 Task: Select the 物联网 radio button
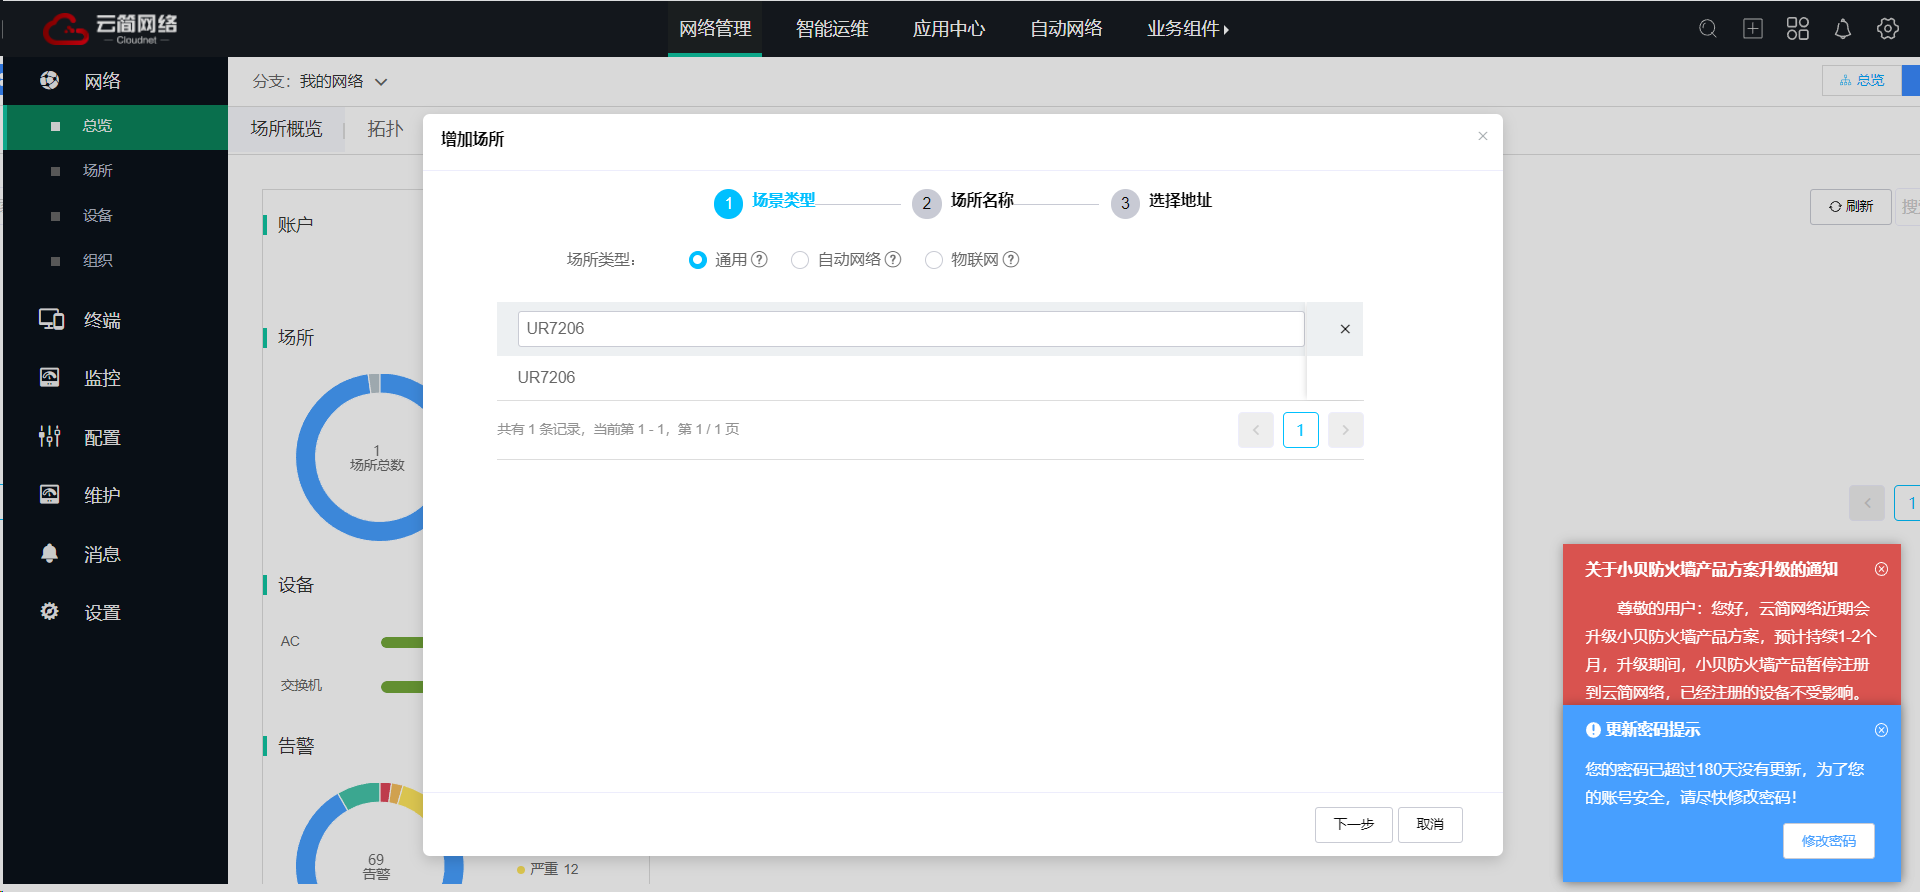[934, 260]
